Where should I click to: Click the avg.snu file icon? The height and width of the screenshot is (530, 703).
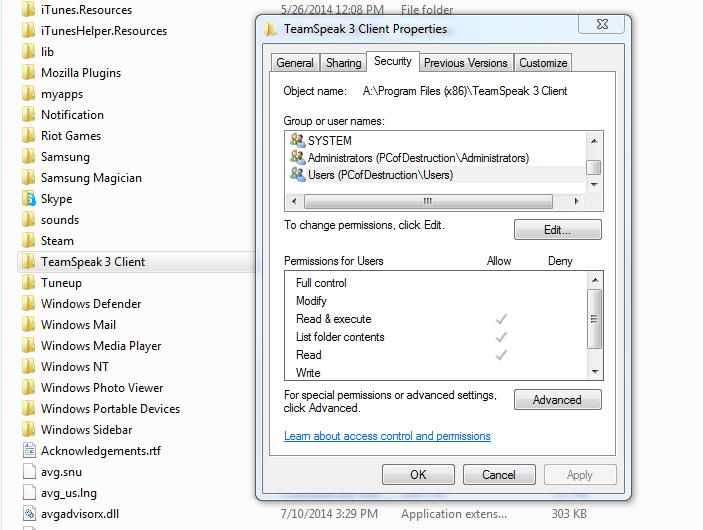(29, 472)
